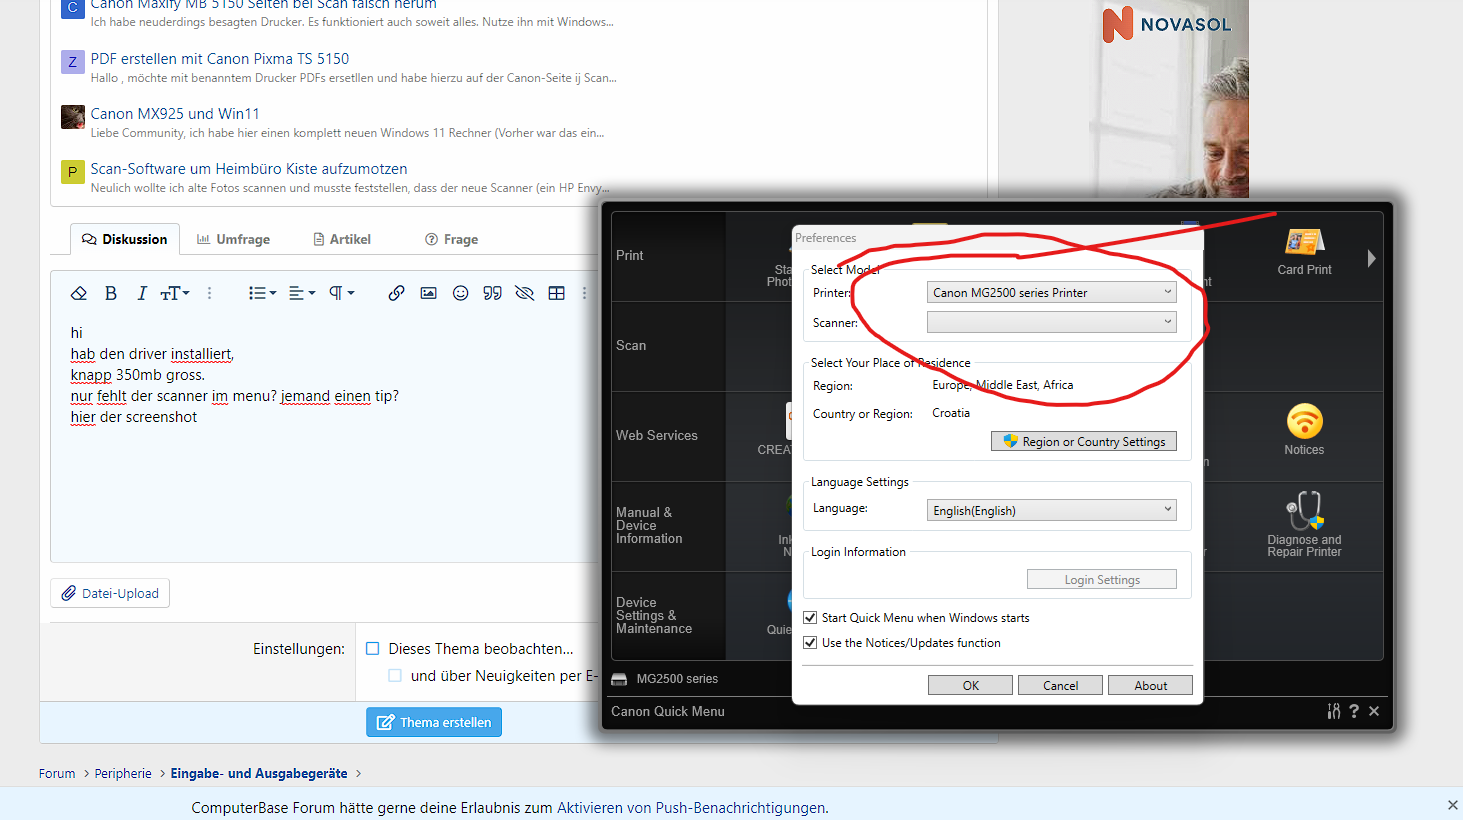Open the paragraph format dropdown
Viewport: 1463px width, 820px height.
pyautogui.click(x=342, y=293)
